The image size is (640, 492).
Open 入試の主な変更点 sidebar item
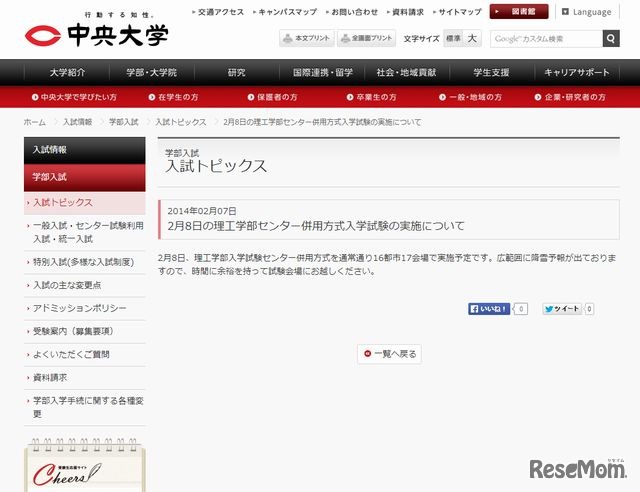(x=84, y=285)
